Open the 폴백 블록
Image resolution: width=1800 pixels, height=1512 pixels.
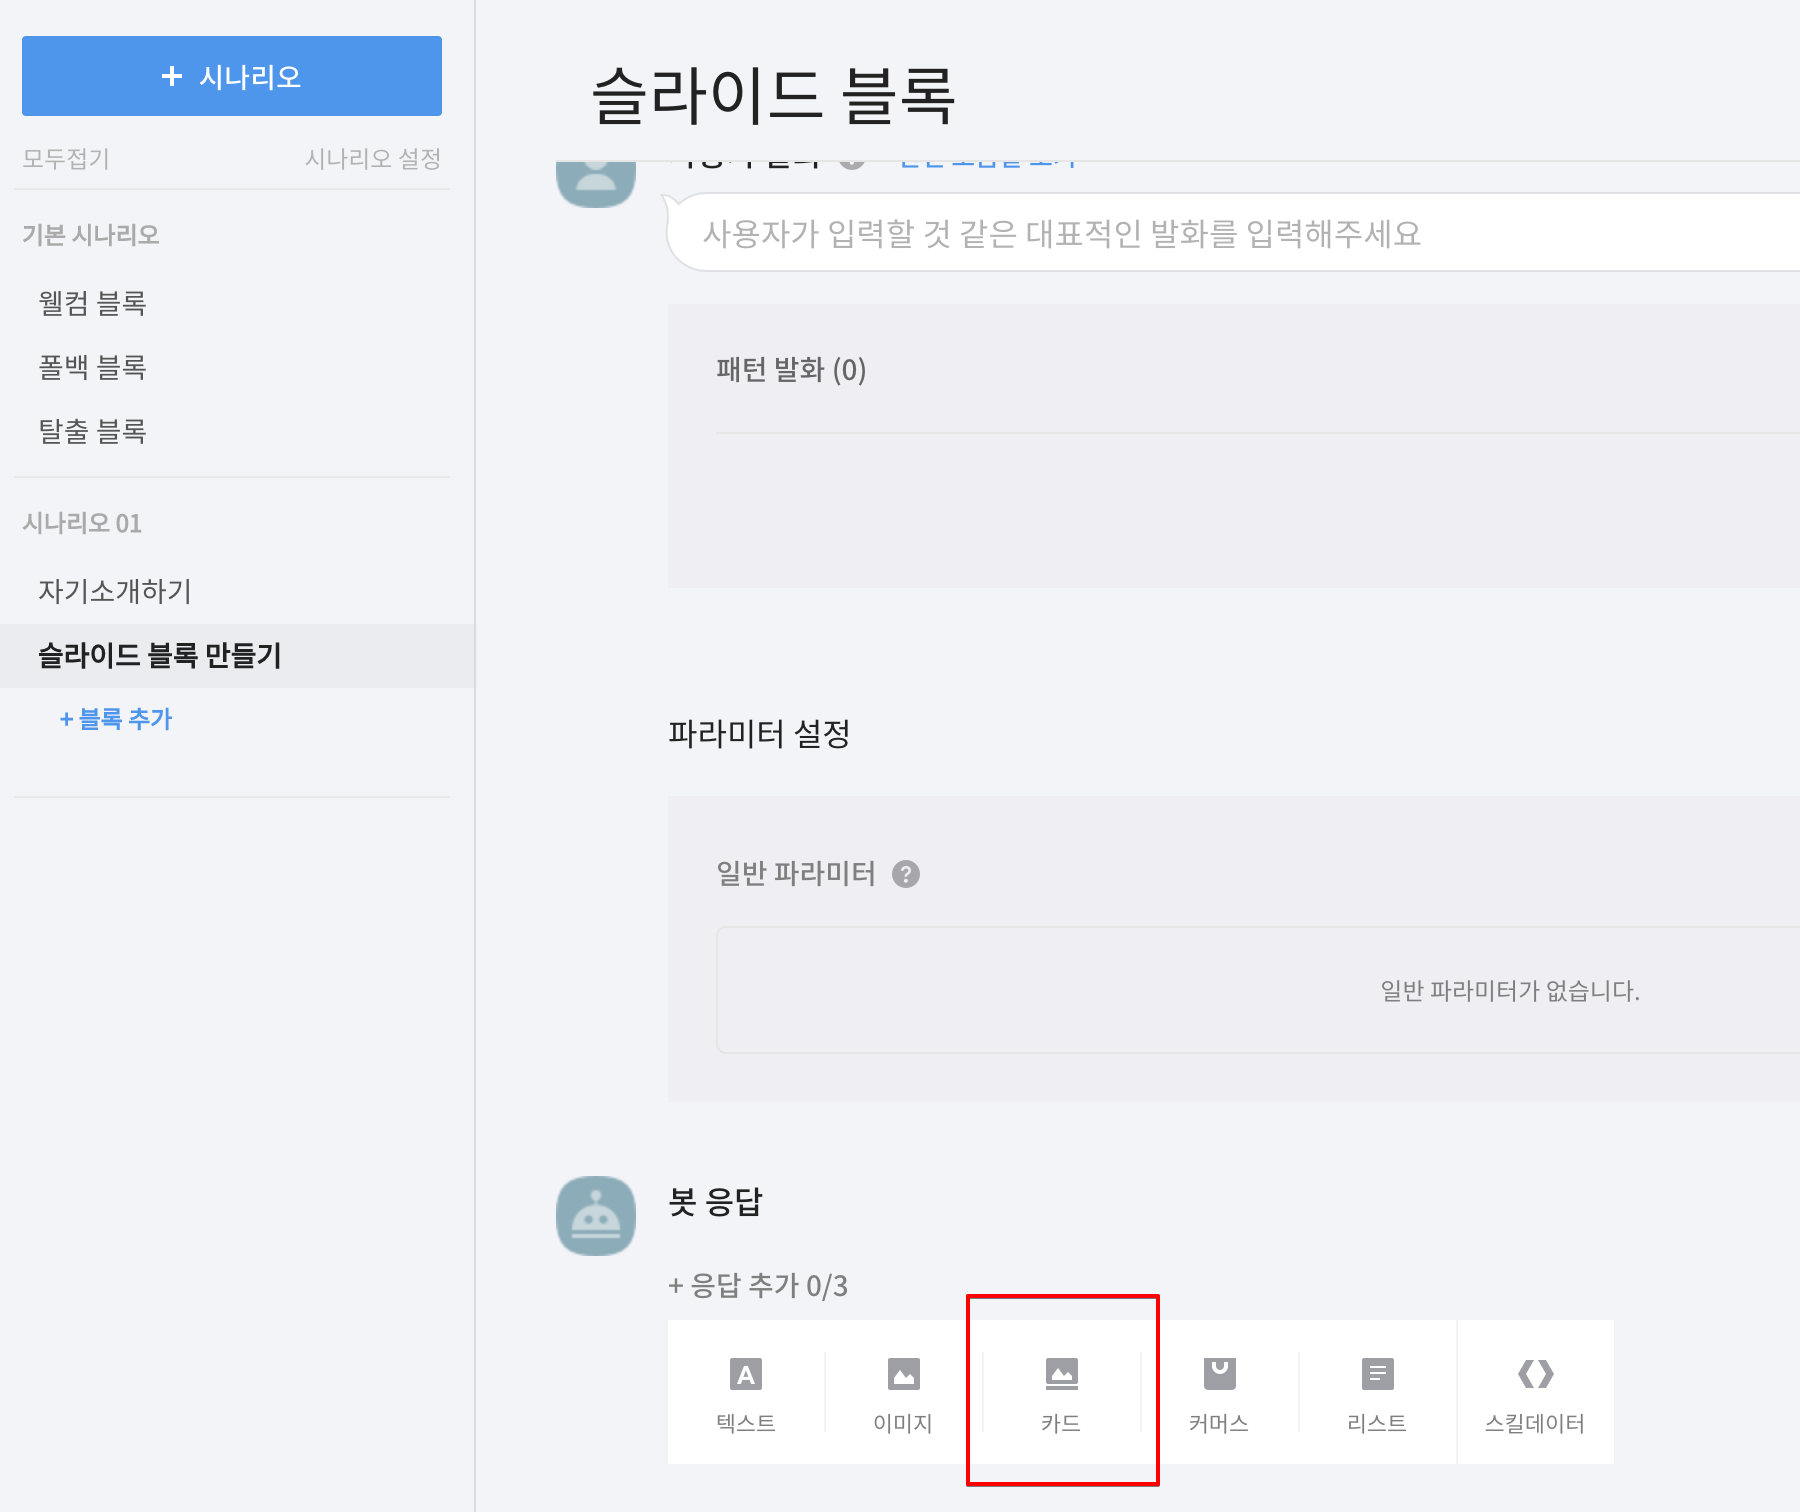(92, 367)
